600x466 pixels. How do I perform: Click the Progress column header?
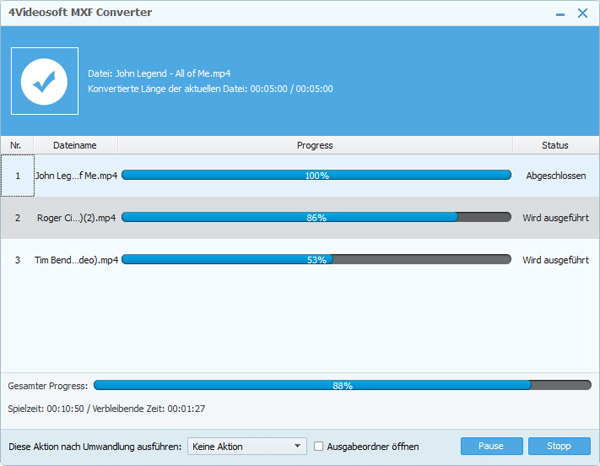[x=315, y=145]
